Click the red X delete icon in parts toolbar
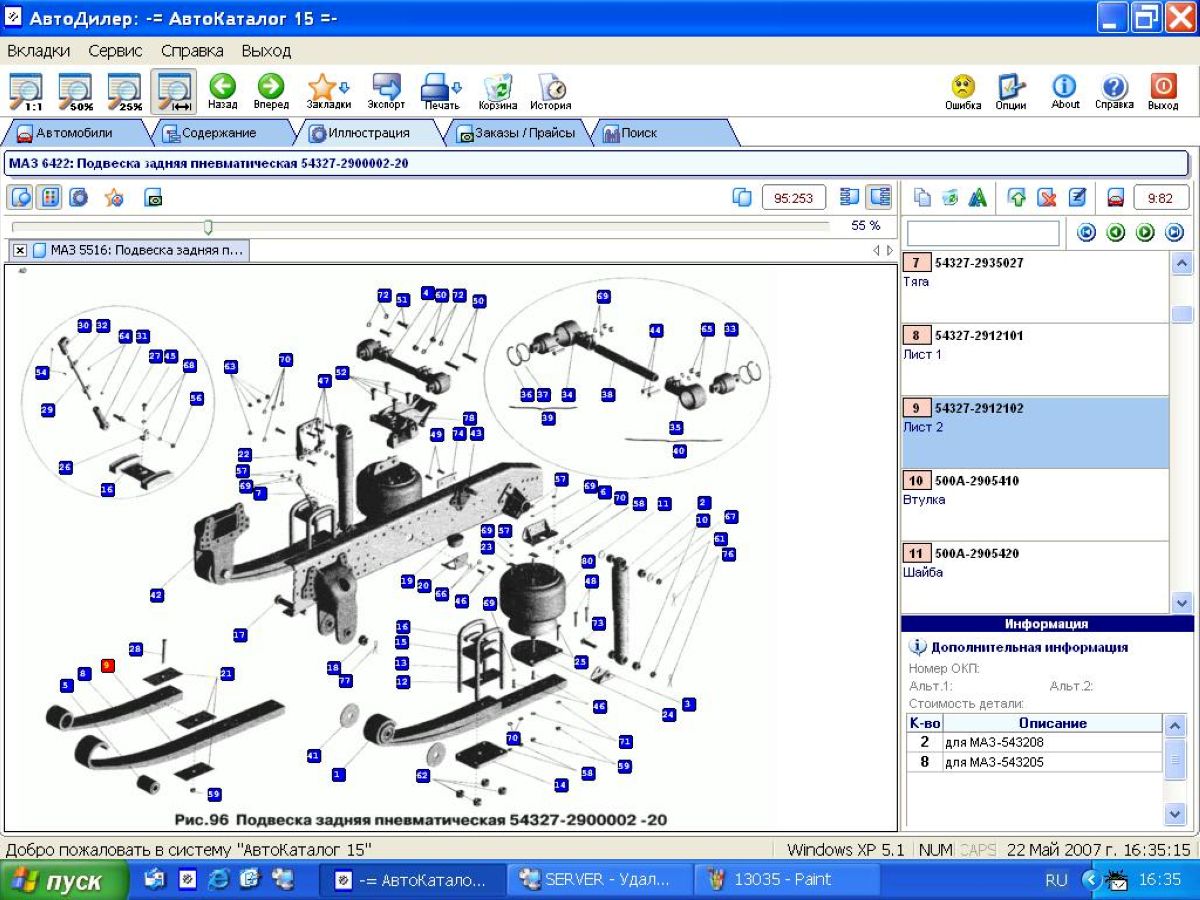Image resolution: width=1200 pixels, height=900 pixels. pyautogui.click(x=1047, y=197)
